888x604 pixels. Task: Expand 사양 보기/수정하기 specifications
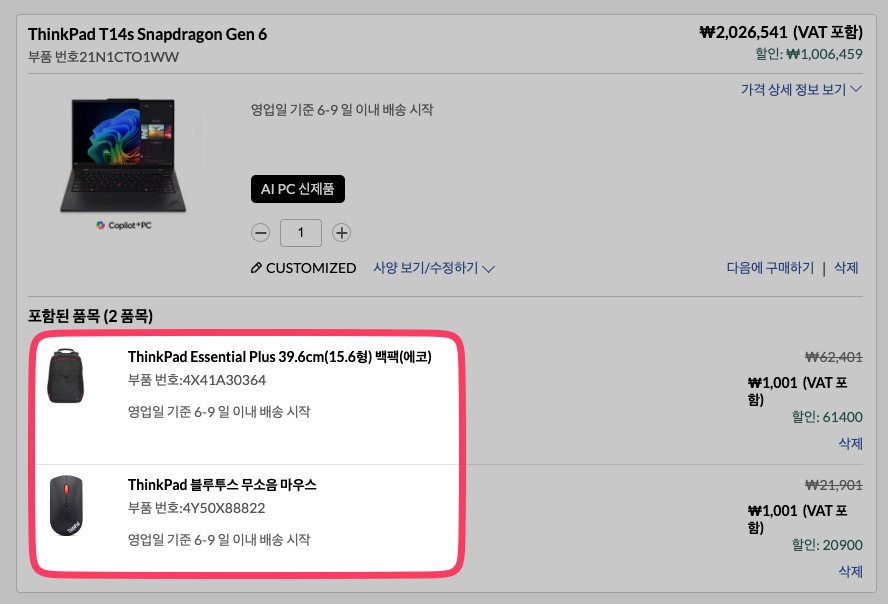pos(434,268)
